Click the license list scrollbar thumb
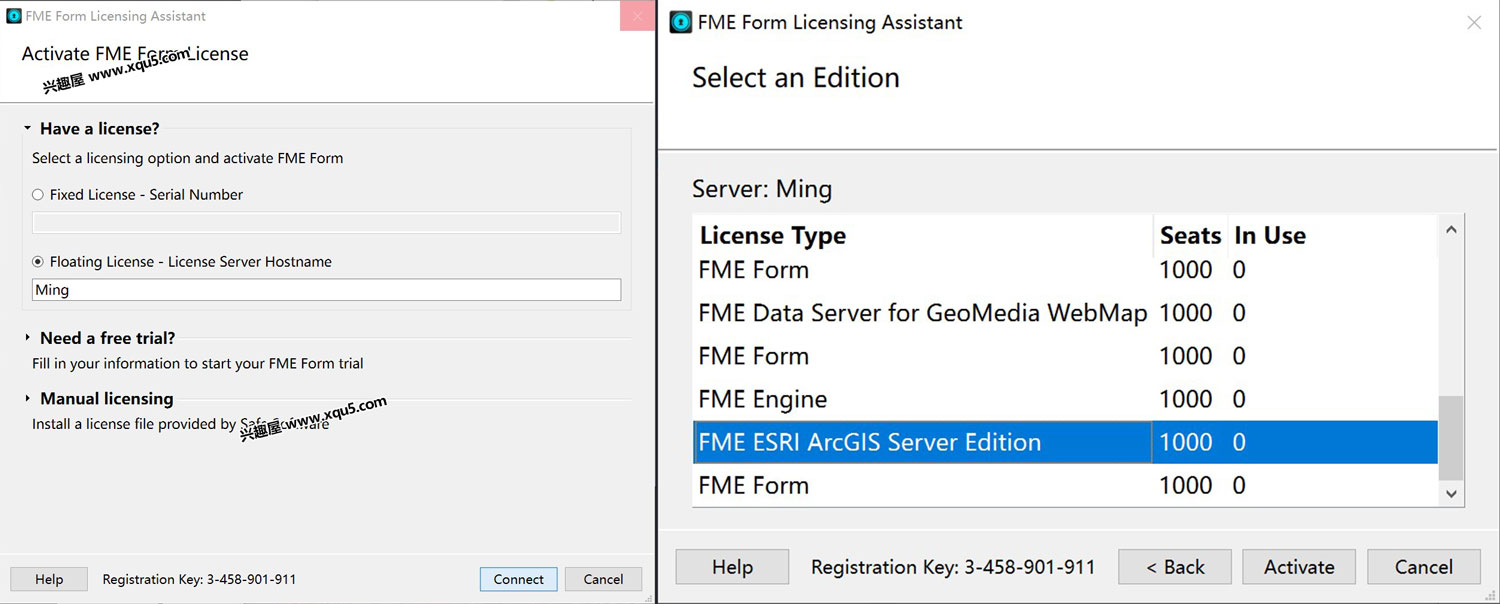1500x604 pixels. (1451, 437)
